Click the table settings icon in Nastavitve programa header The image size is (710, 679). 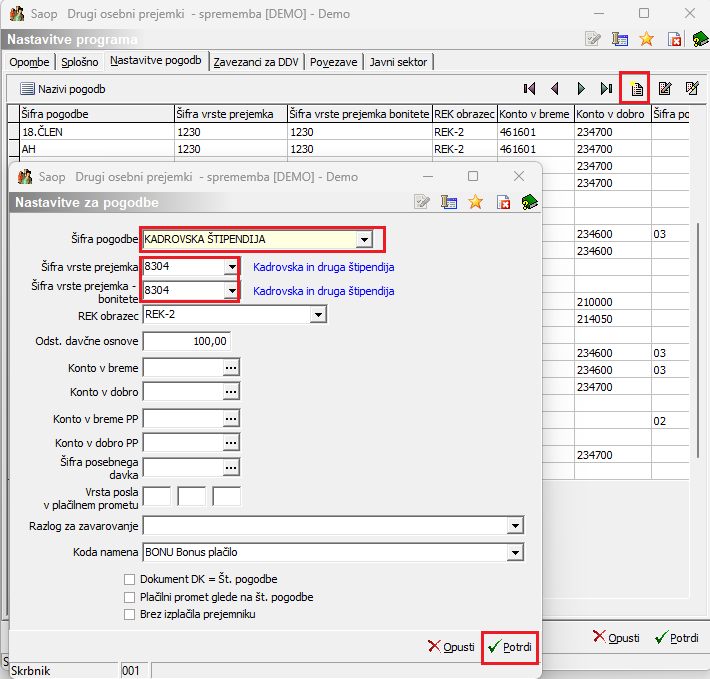(620, 39)
